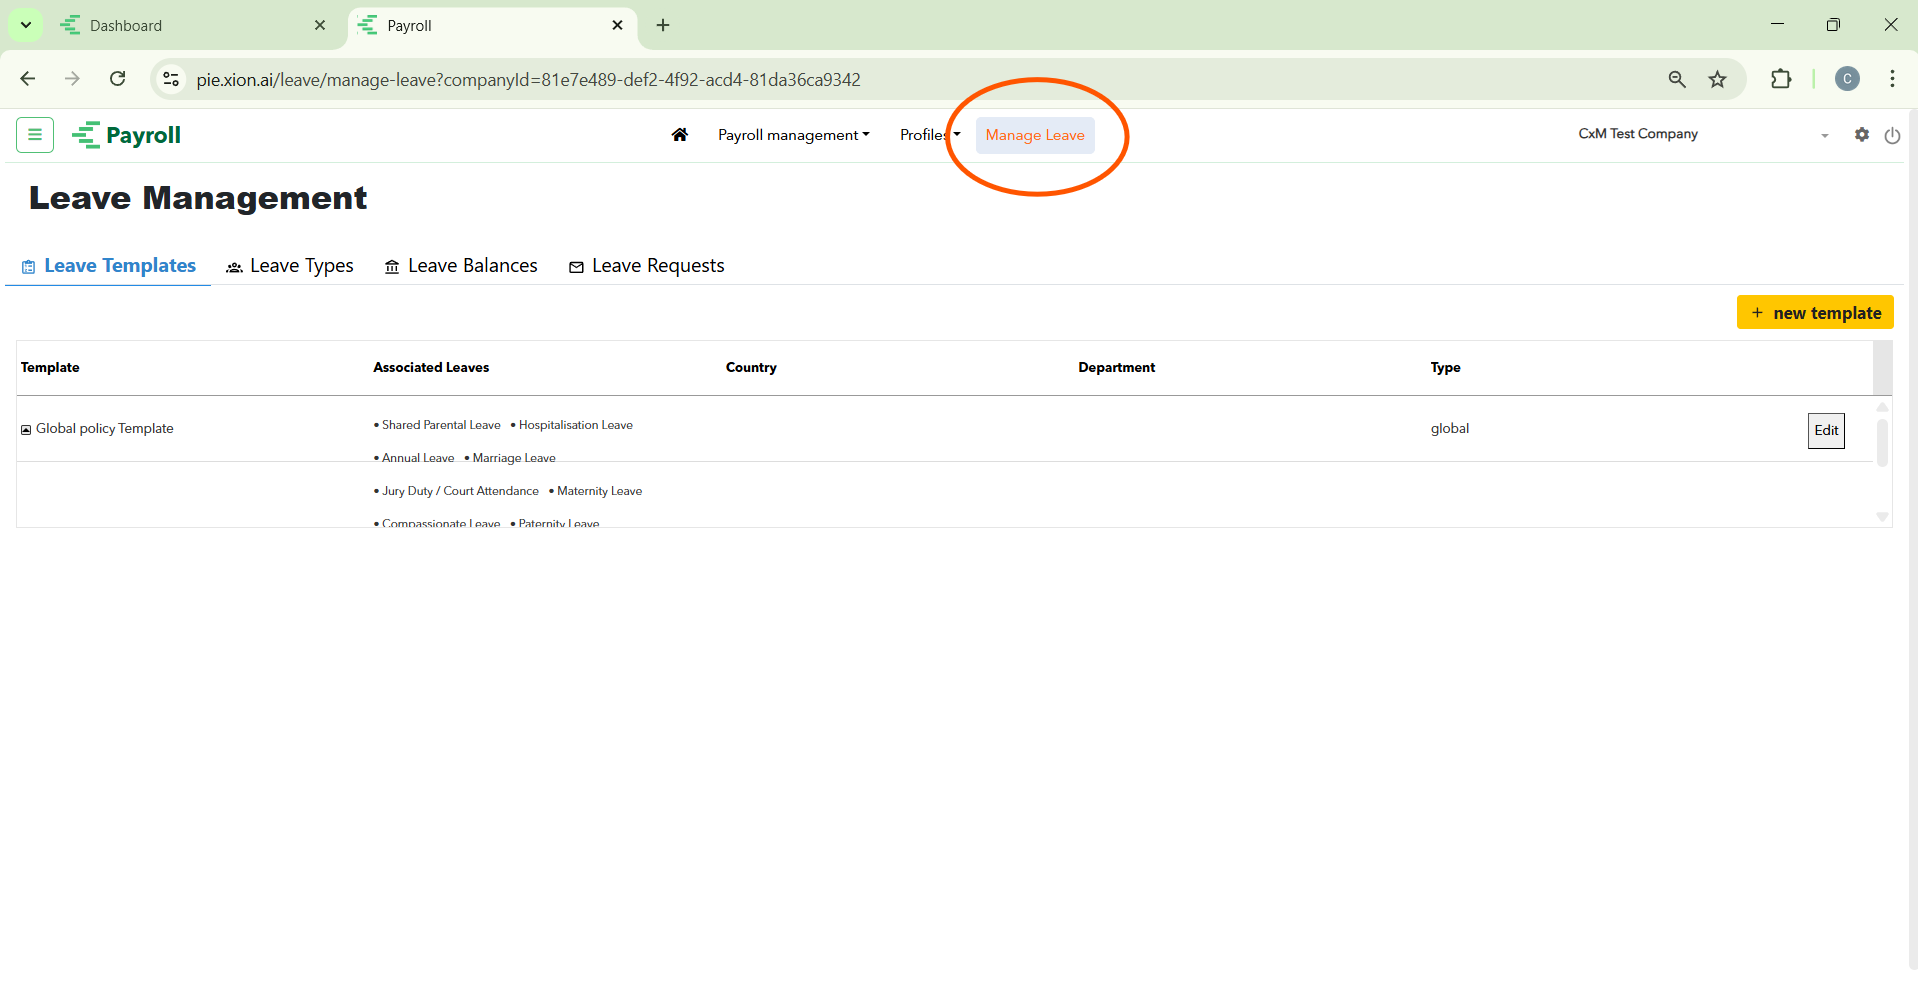Click the Manage Leave nav link

(1034, 136)
